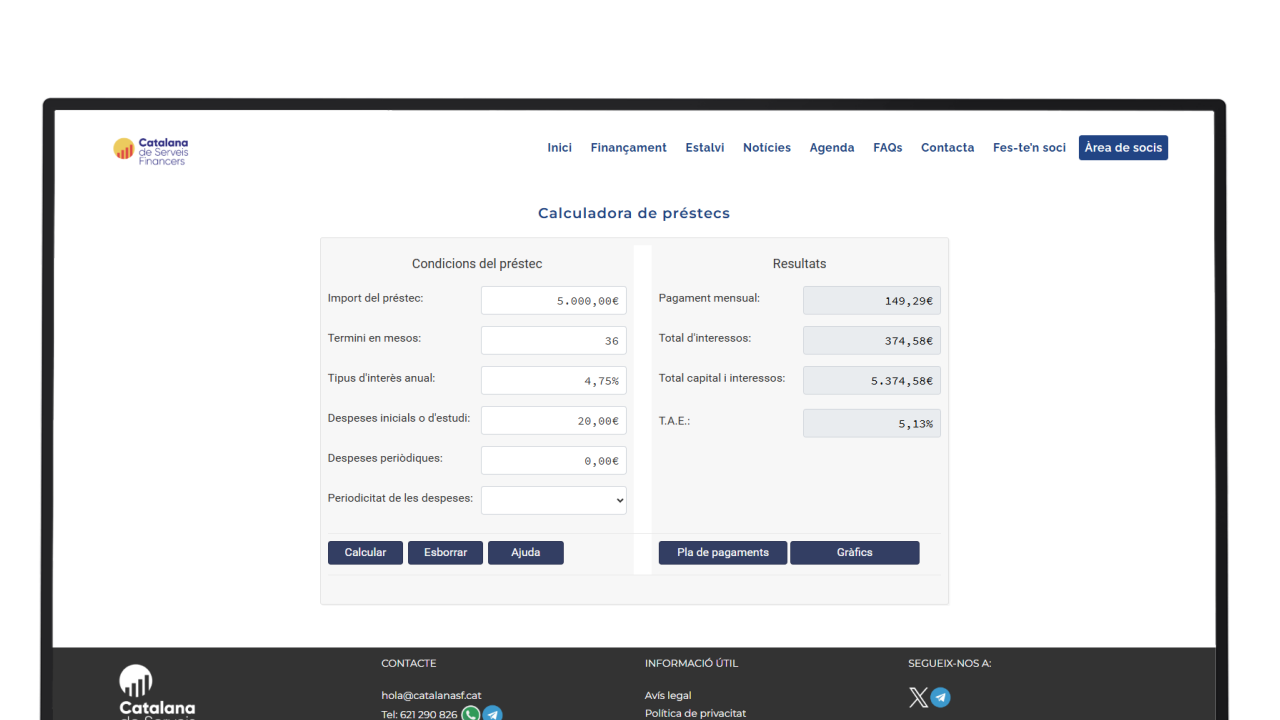The image size is (1280, 720).
Task: Open the X (Twitter) profile icon
Action: [918, 698]
